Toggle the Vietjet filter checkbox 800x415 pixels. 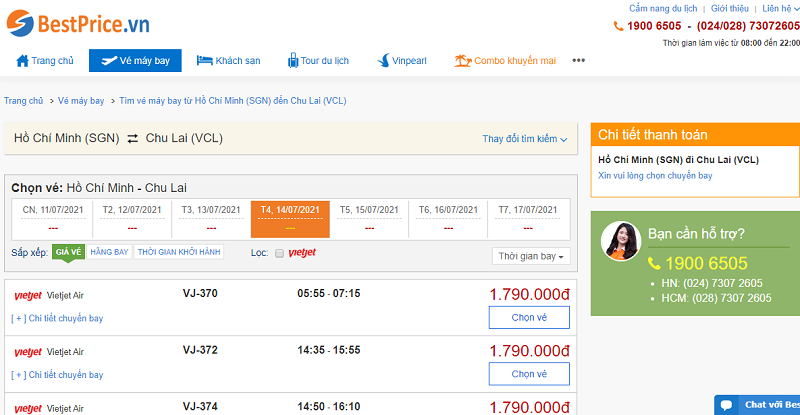coord(279,253)
